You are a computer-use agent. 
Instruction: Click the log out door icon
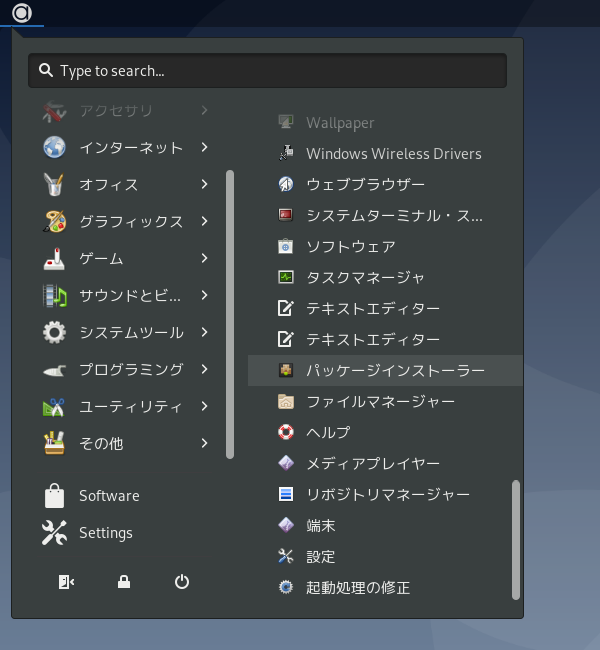coord(66,582)
